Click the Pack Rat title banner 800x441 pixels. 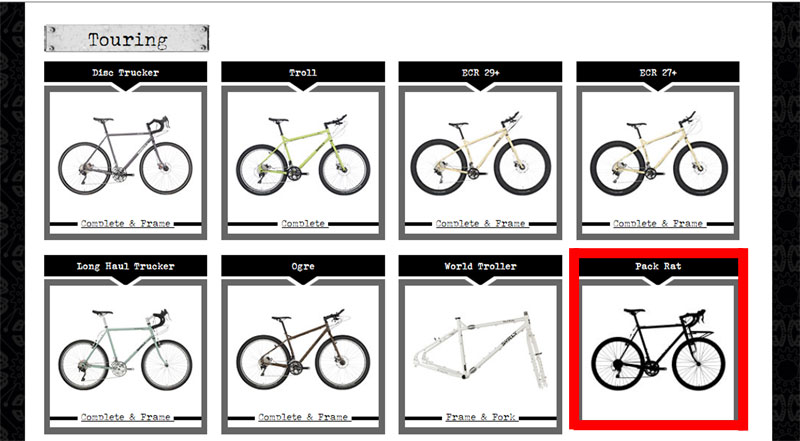[658, 266]
